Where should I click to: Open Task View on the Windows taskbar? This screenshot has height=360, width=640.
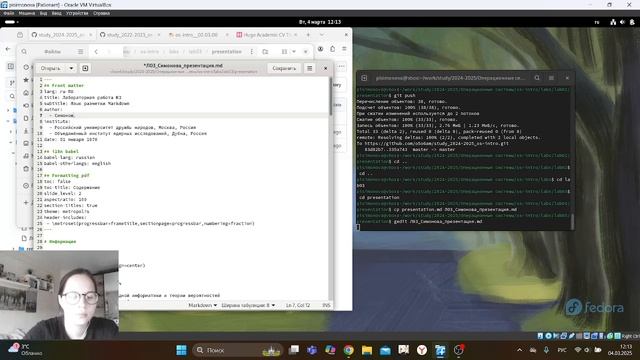[x=293, y=350]
